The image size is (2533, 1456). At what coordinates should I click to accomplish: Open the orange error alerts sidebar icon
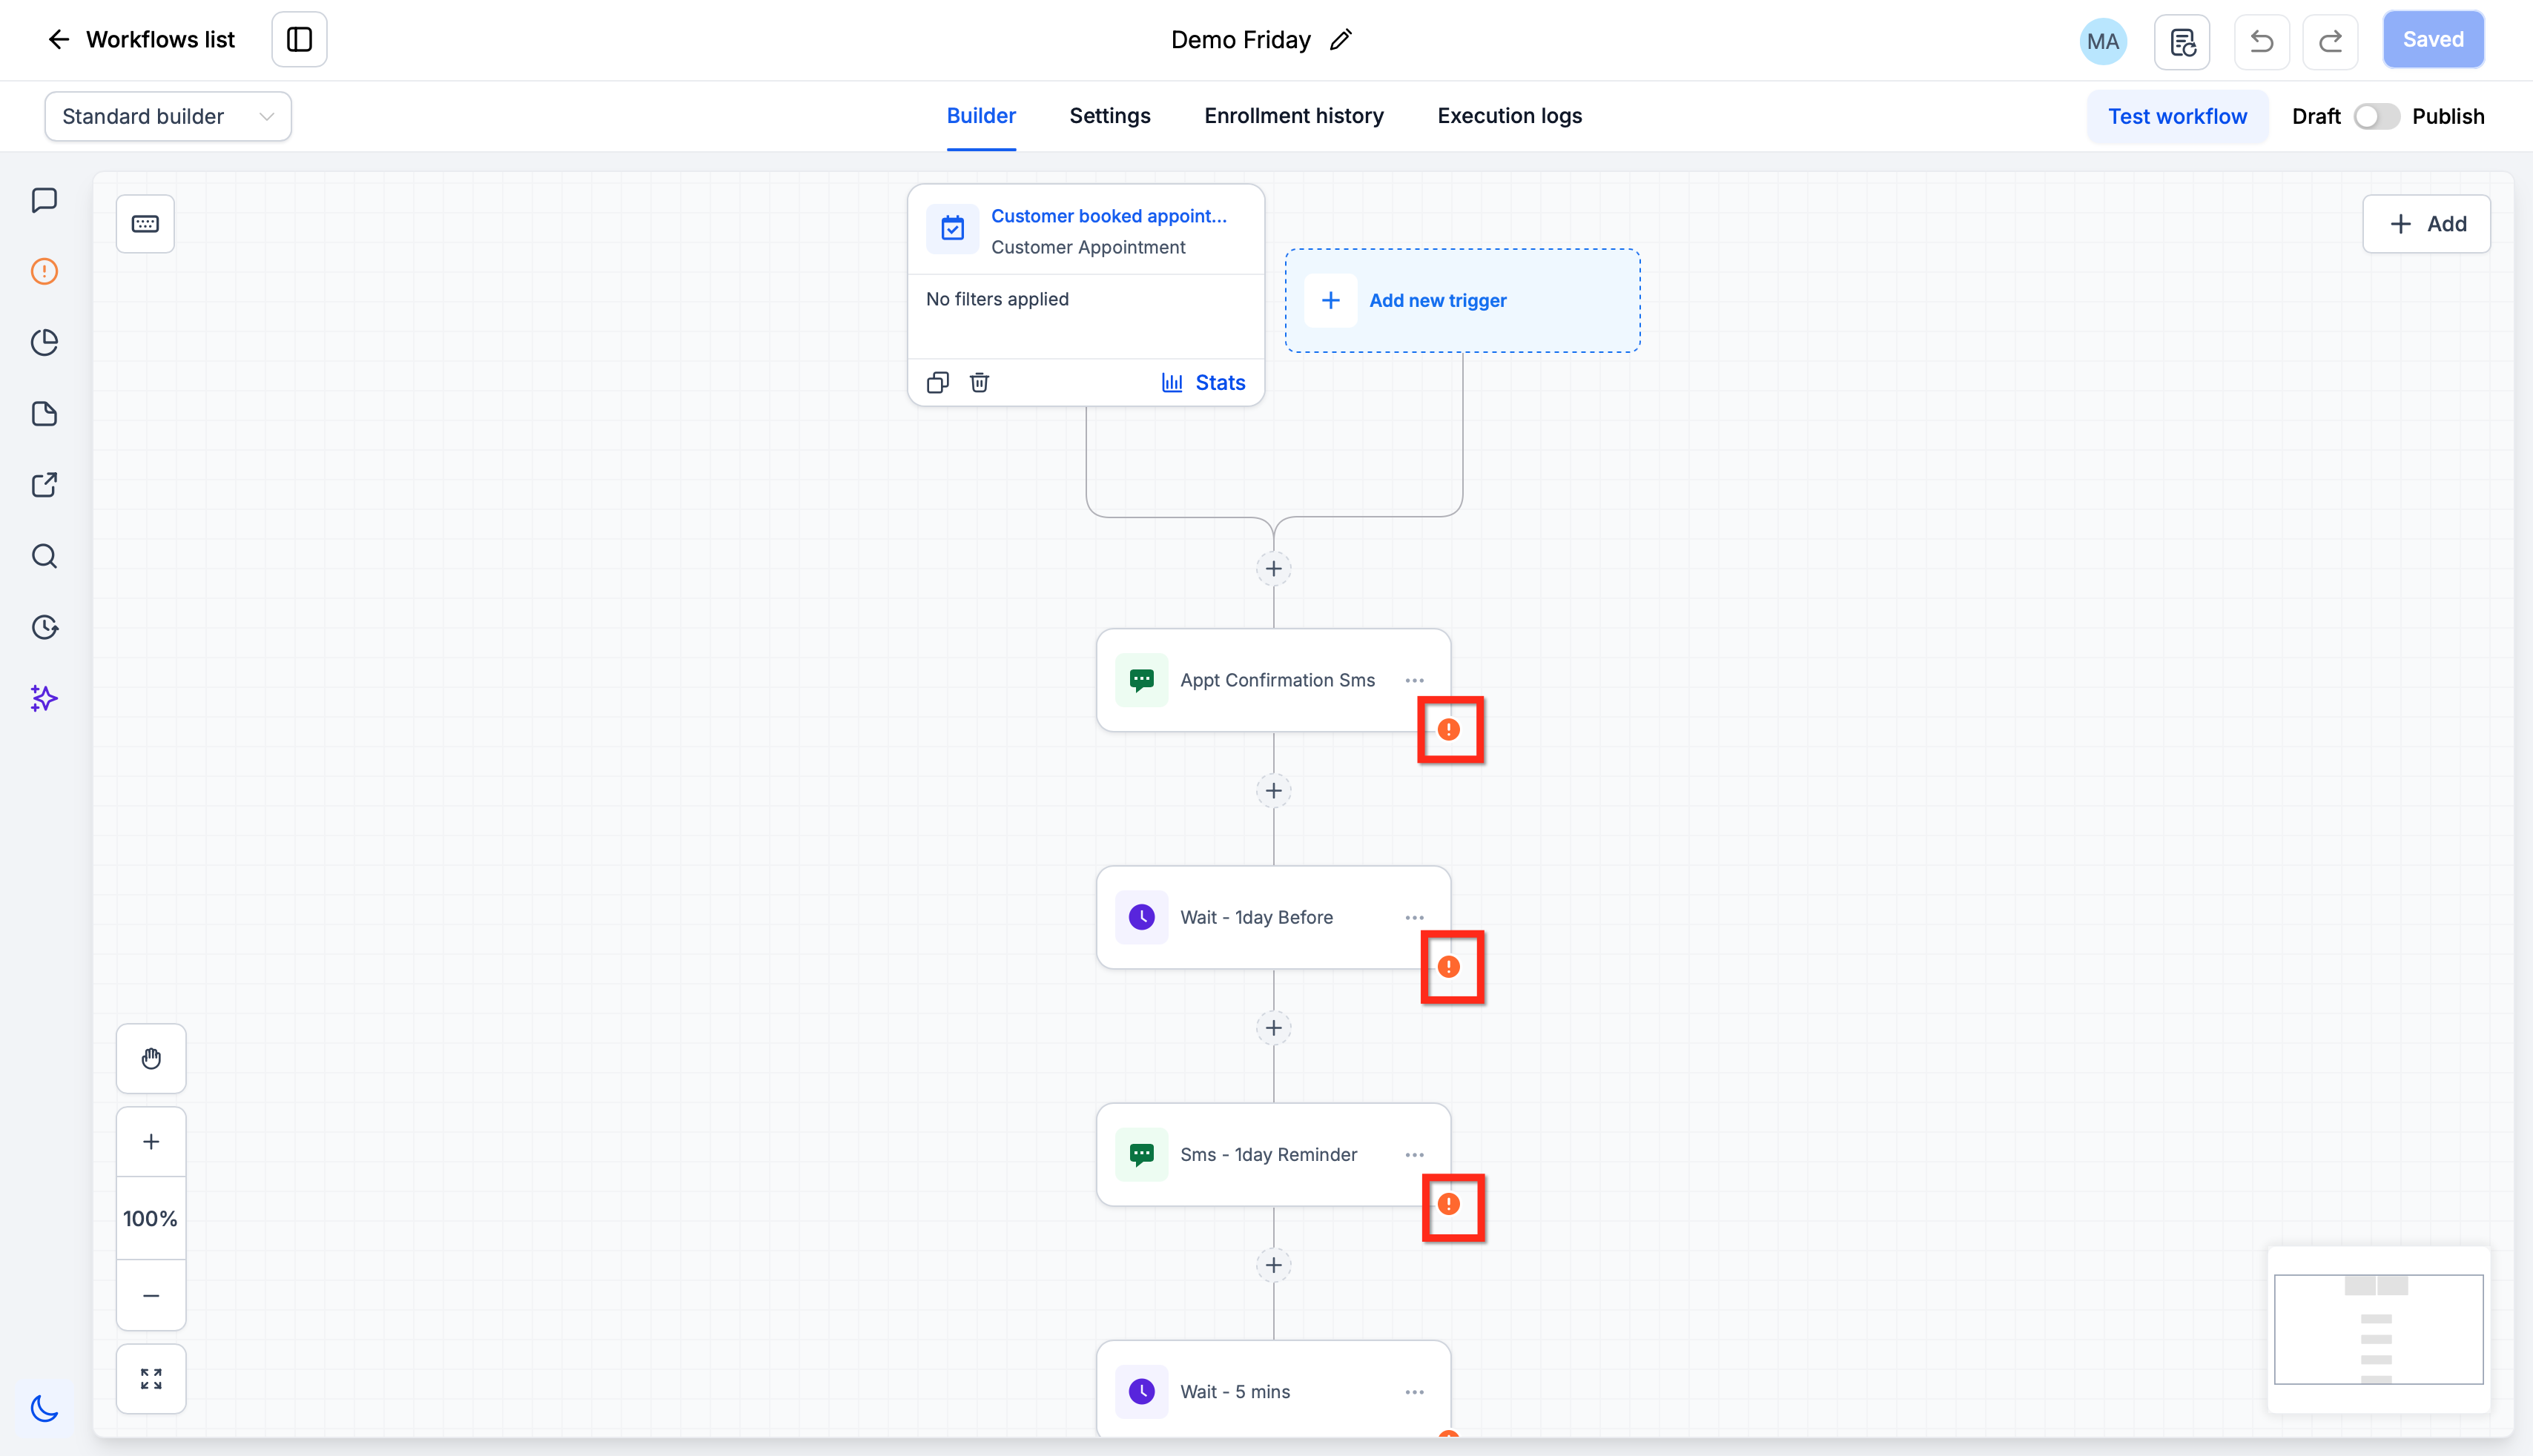[x=44, y=271]
